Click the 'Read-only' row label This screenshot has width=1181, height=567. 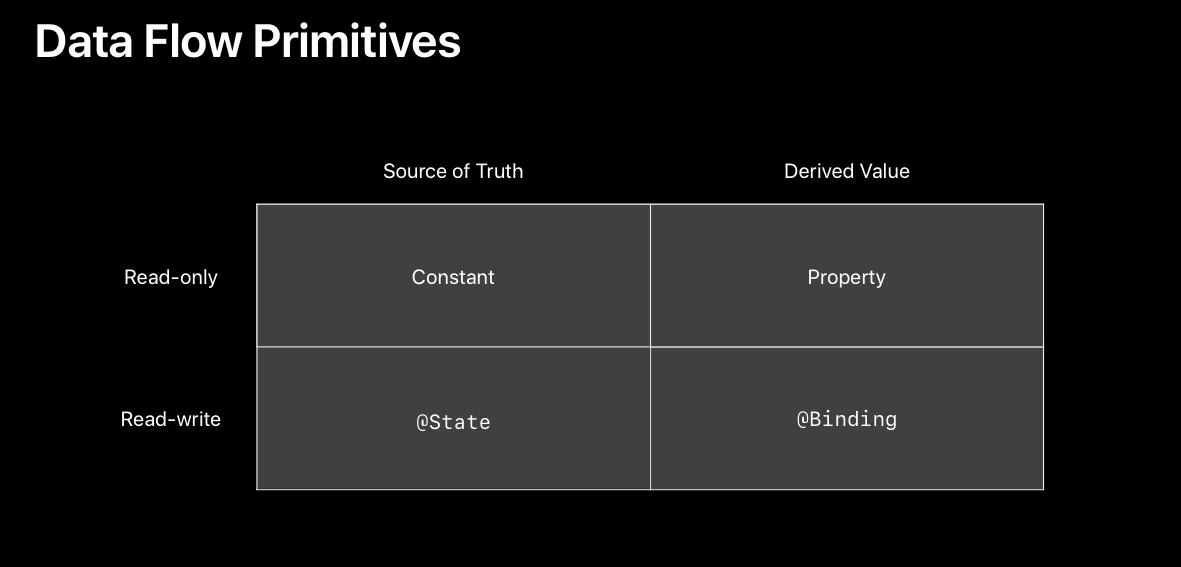point(171,277)
